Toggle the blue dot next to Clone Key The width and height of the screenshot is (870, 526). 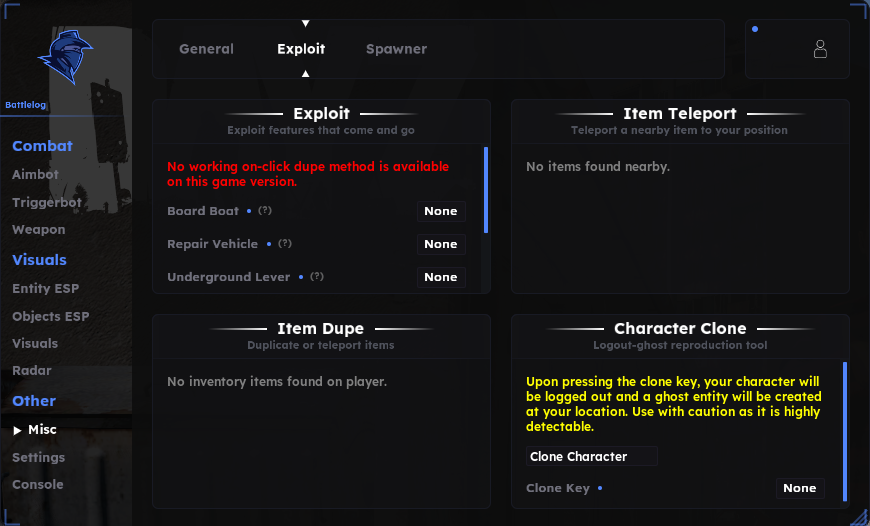click(600, 488)
